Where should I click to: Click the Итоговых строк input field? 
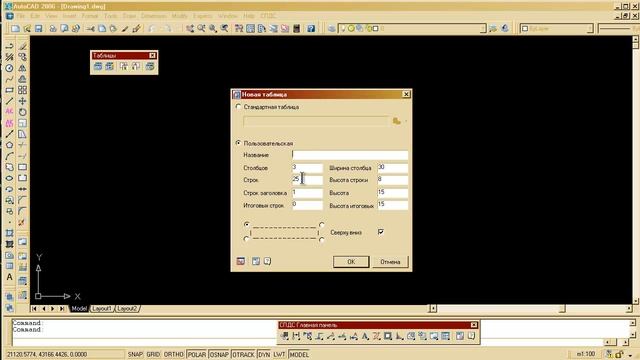[x=307, y=205]
